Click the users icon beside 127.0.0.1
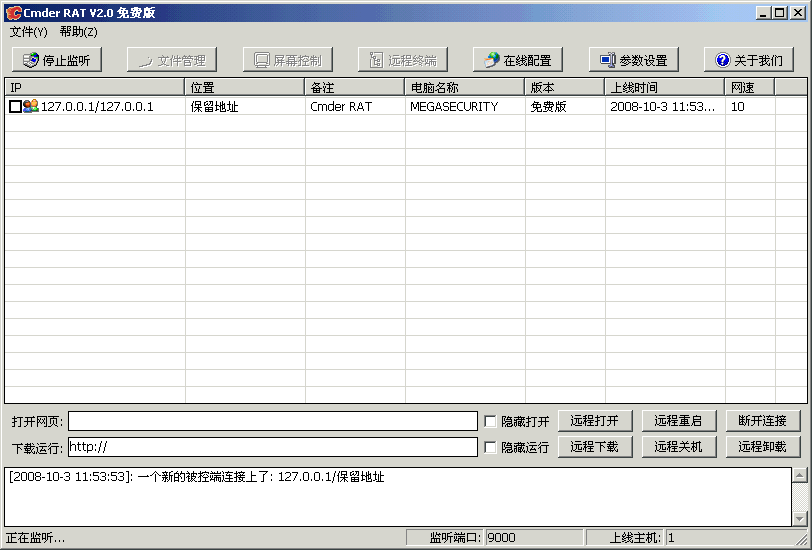The image size is (812, 550). 30,106
